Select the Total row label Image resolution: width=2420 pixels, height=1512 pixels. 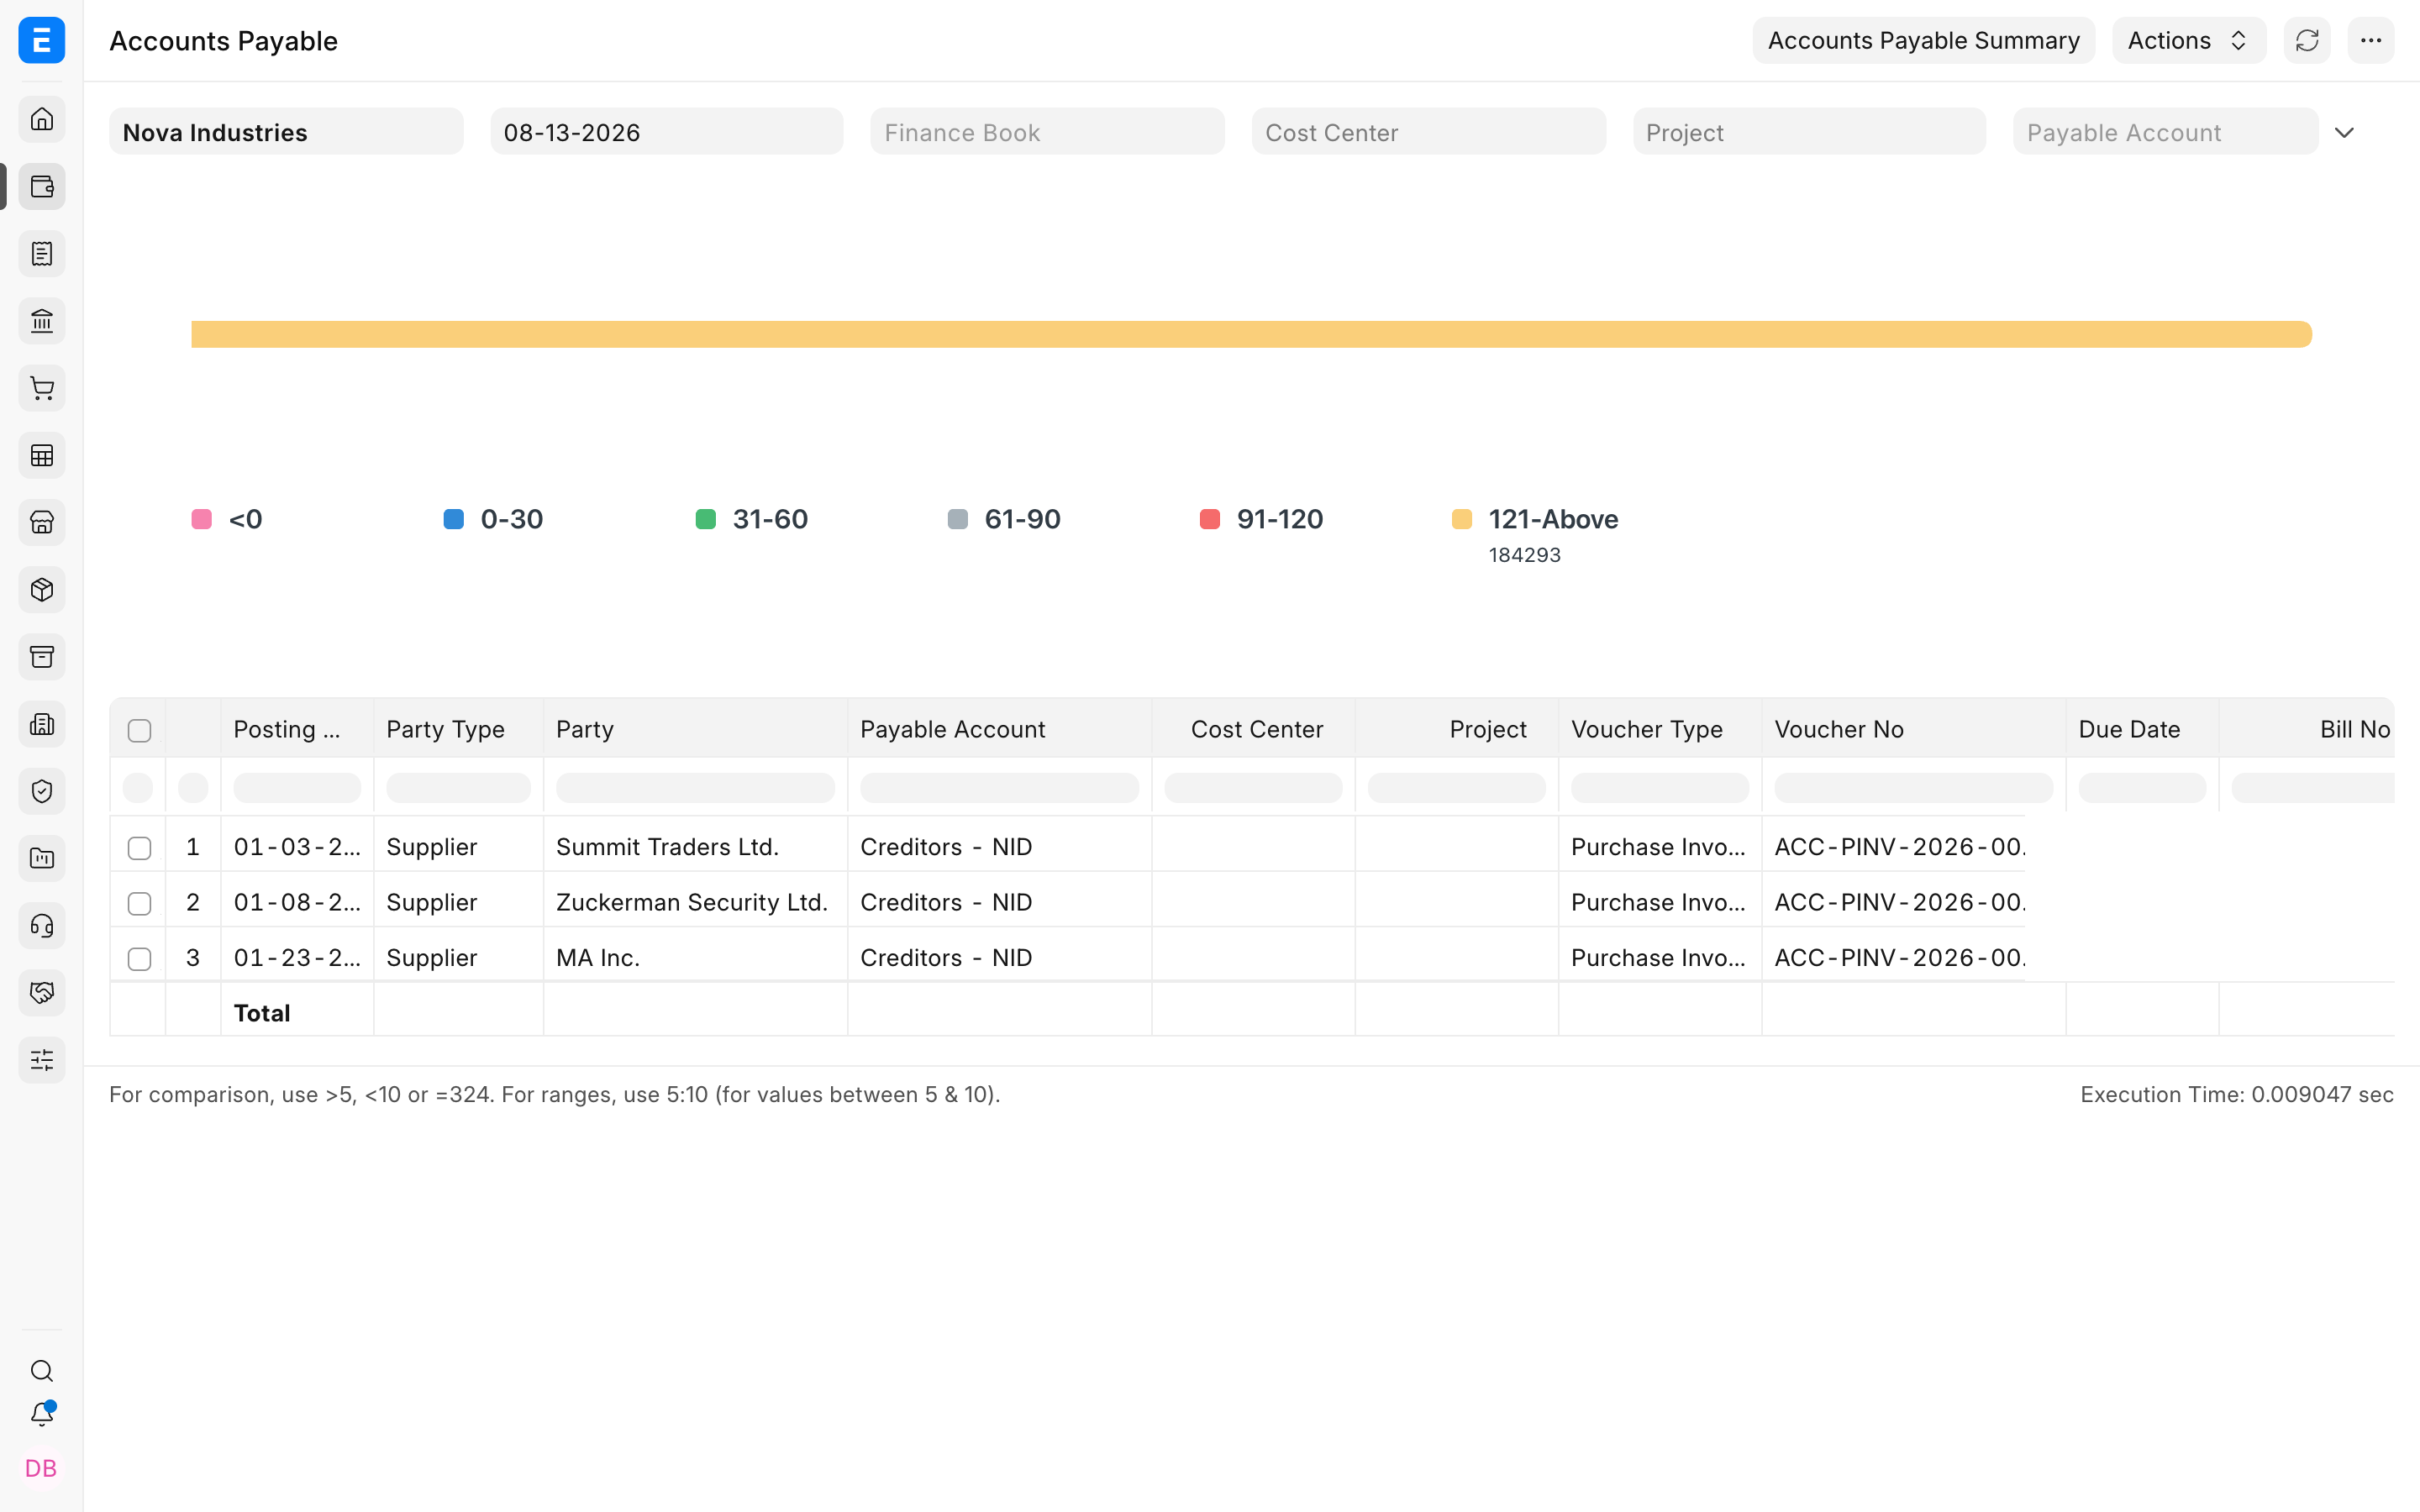[262, 1013]
